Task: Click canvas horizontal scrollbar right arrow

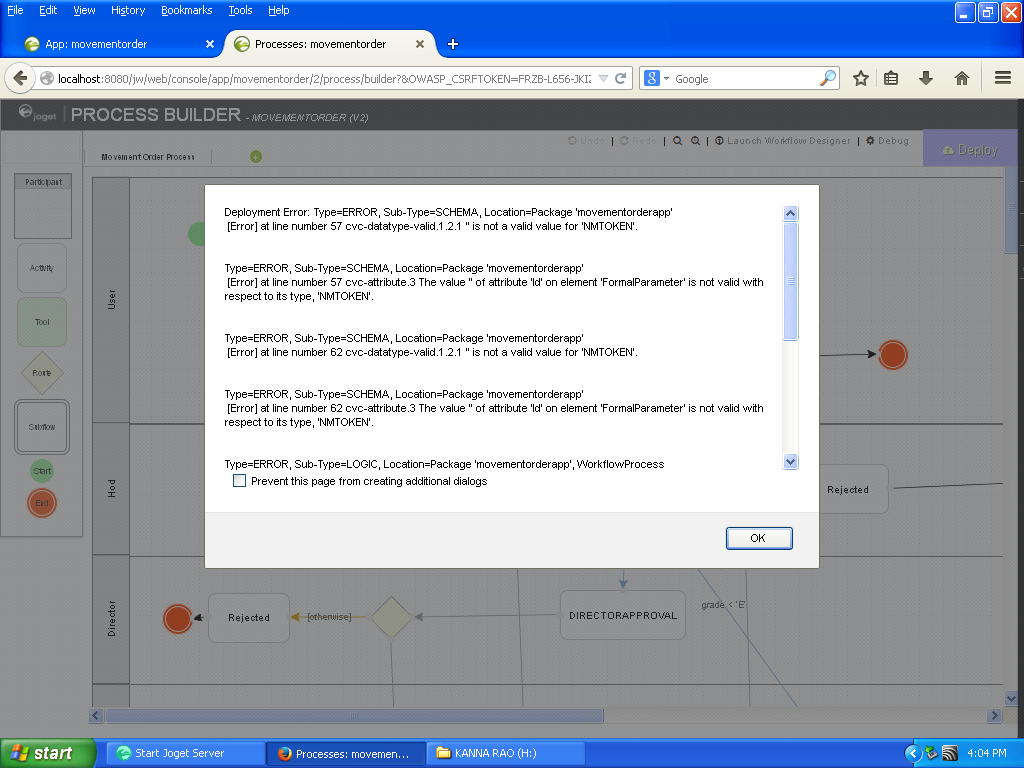Action: click(x=995, y=716)
